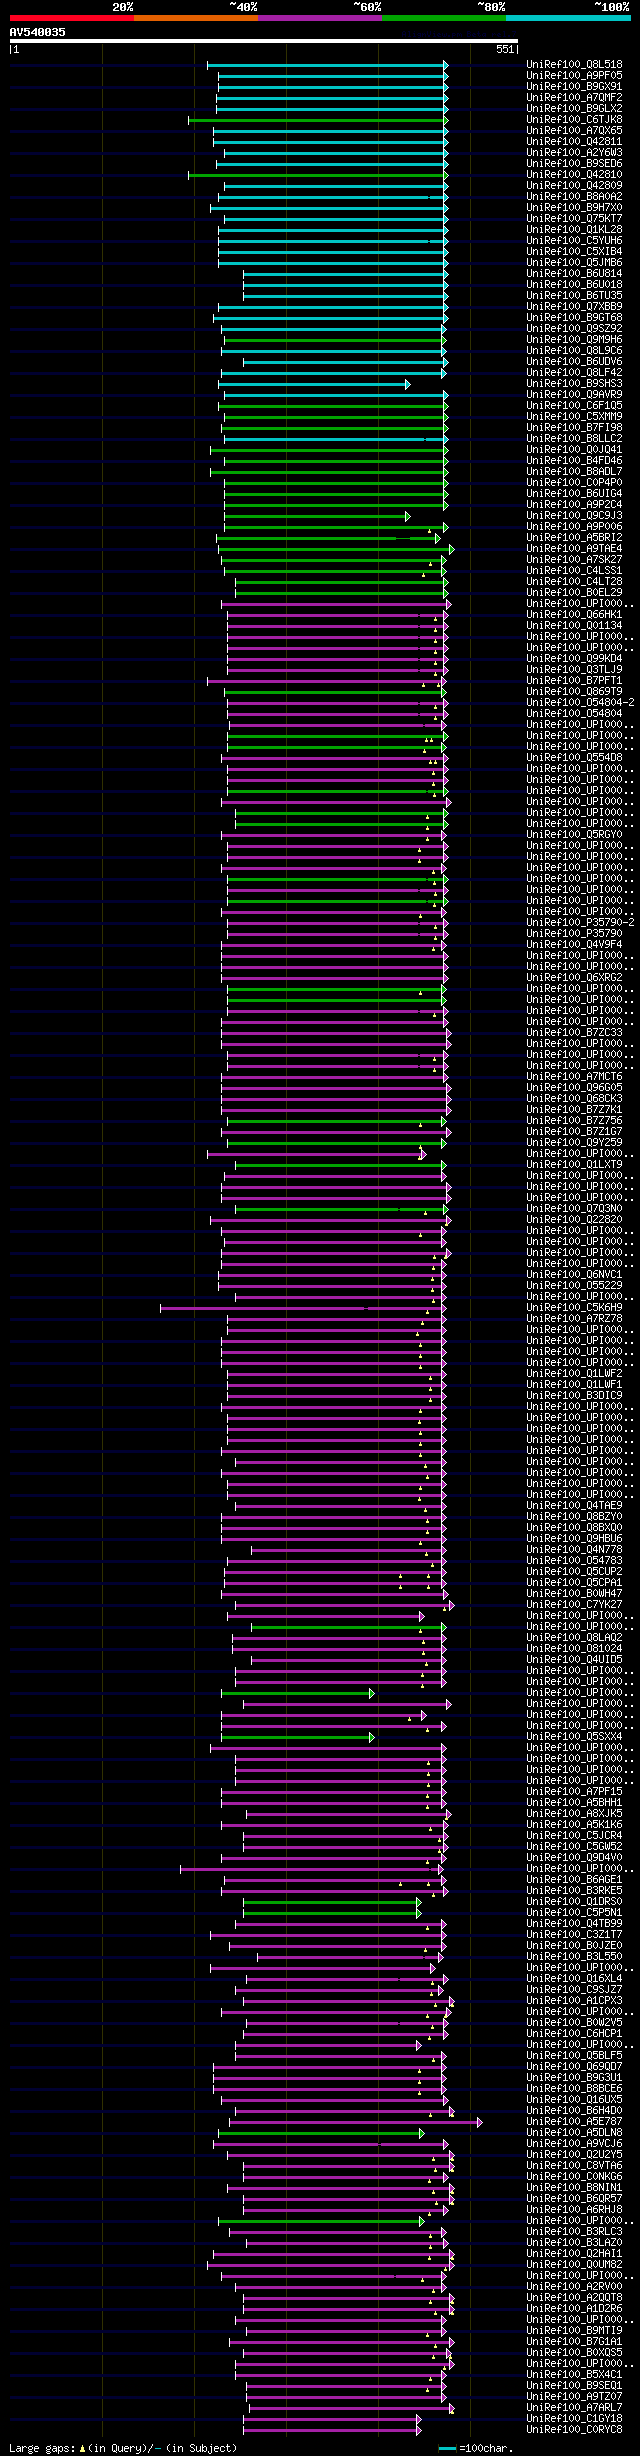Select hit label UniRef100_A9PF05
This screenshot has width=640, height=2456.
pos(574,76)
